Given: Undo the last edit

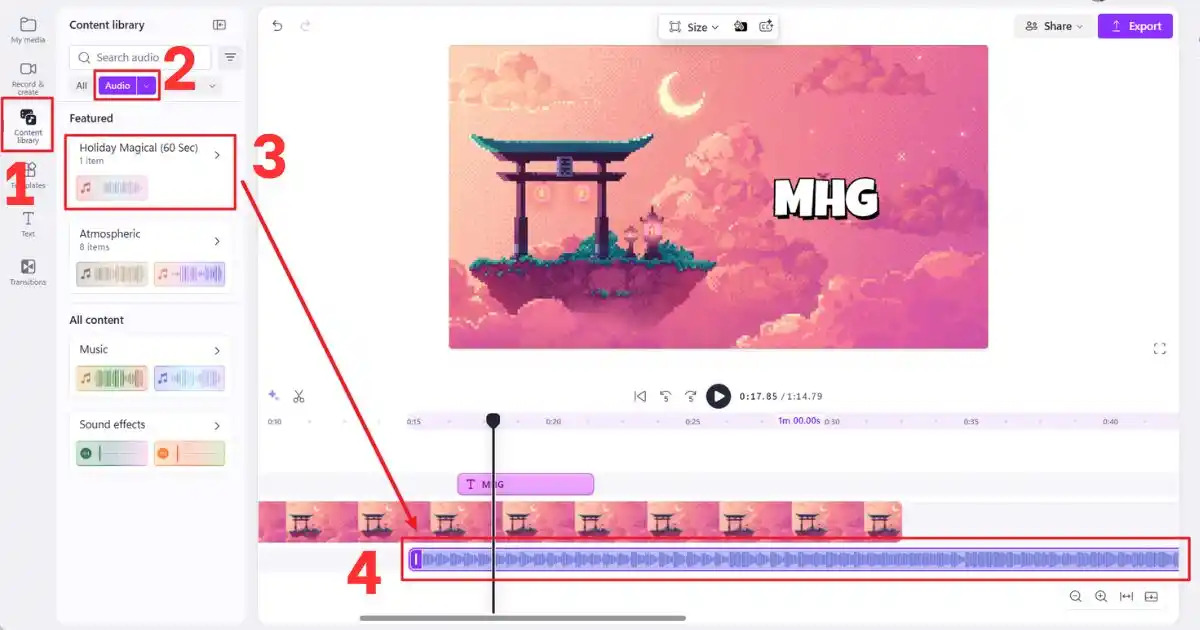Looking at the screenshot, I should [x=277, y=26].
